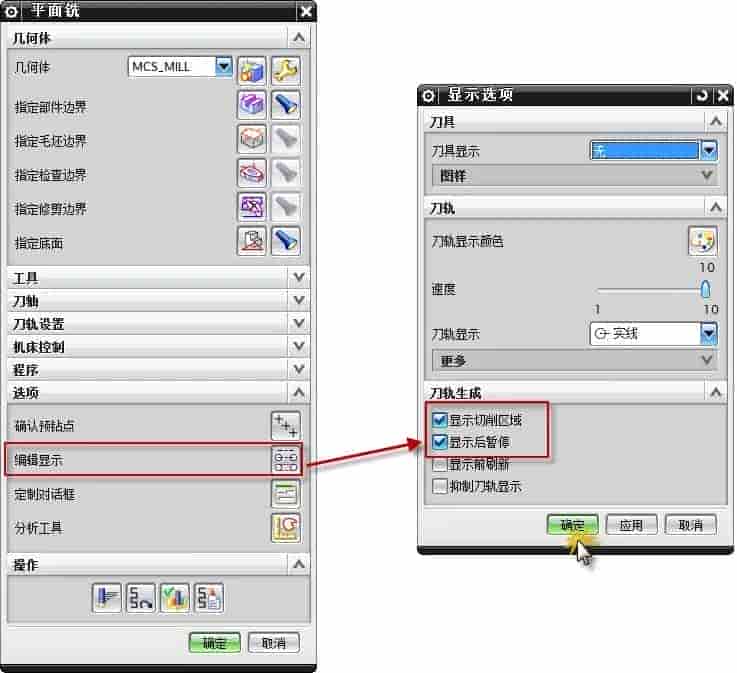
Task: Click 确定 in the 显示选项 dialog
Action: (x=572, y=524)
